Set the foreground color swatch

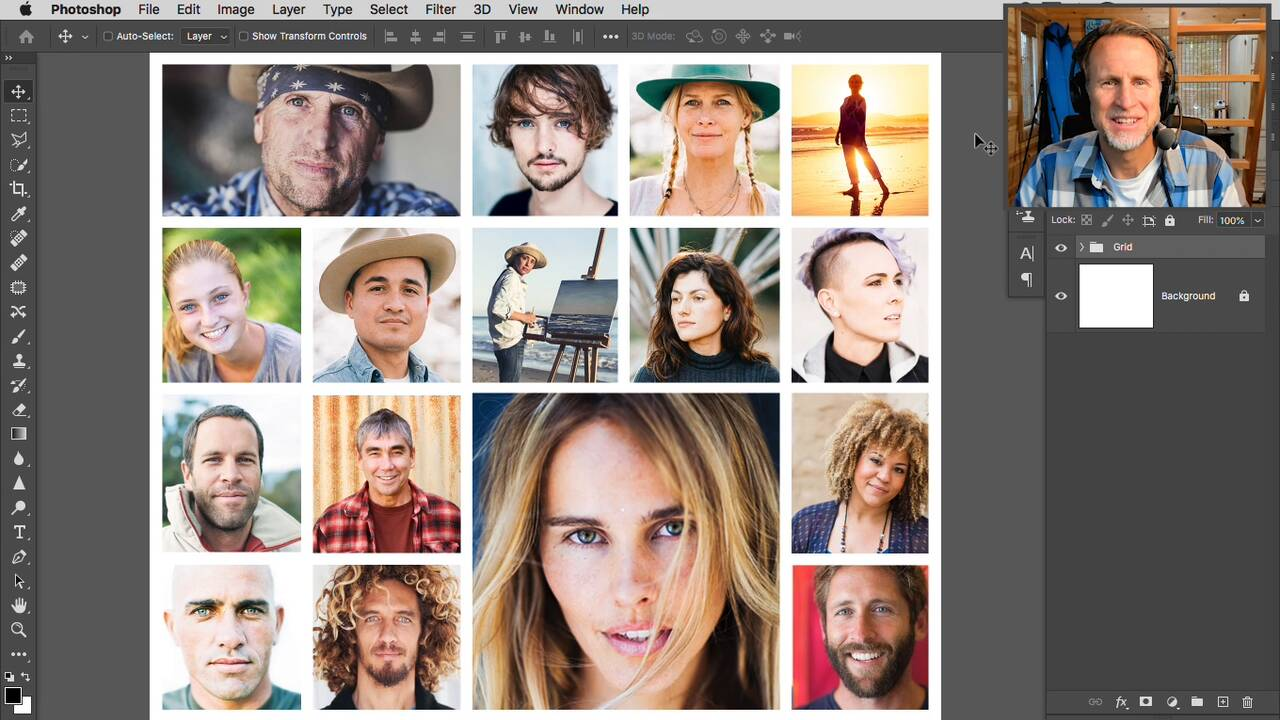(x=13, y=695)
